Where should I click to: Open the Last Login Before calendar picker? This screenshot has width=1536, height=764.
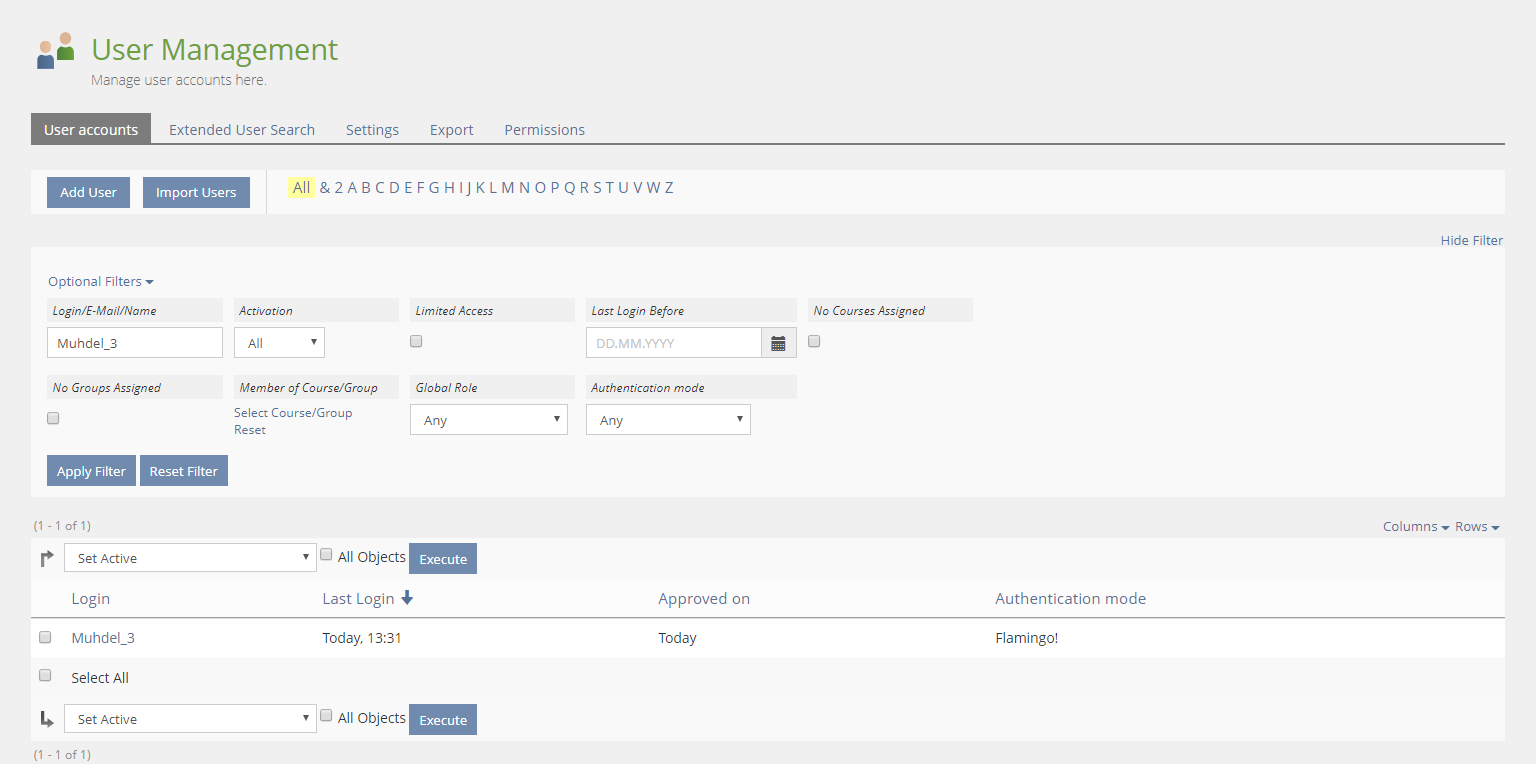click(778, 343)
